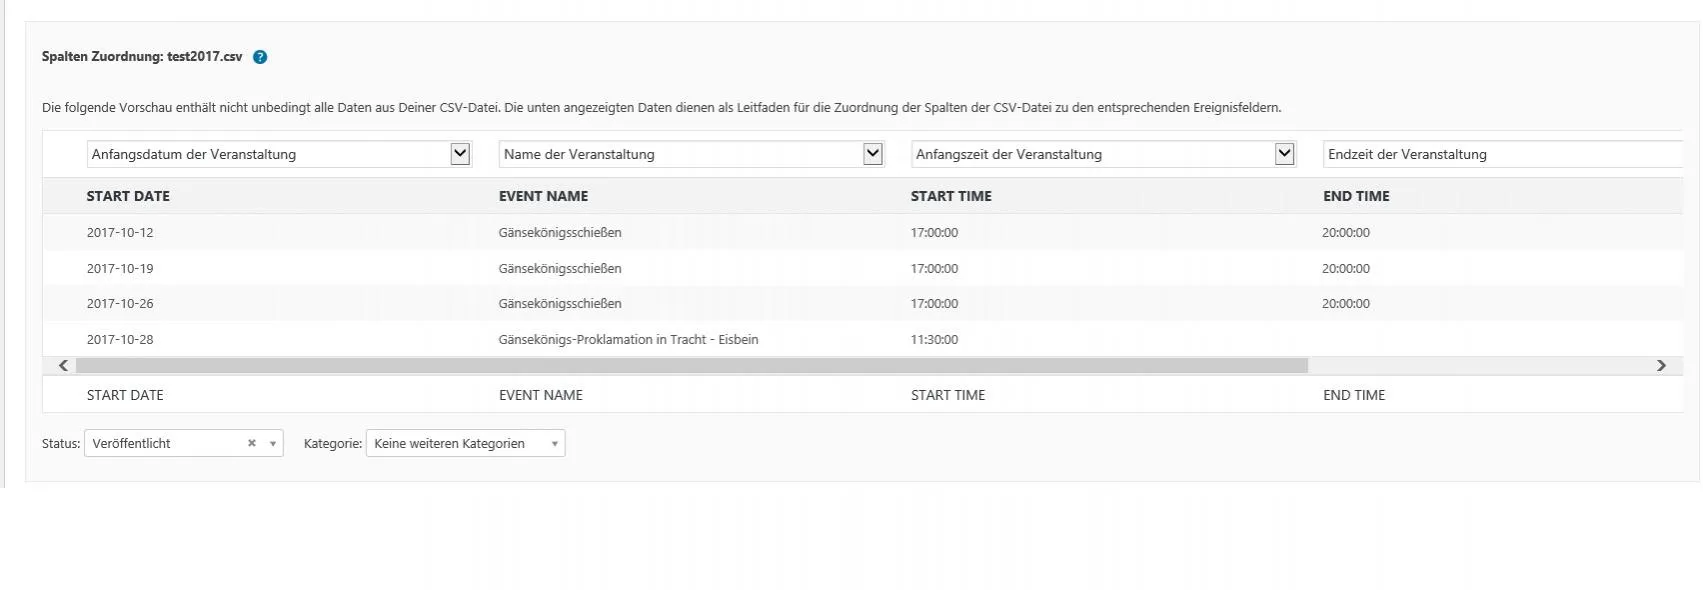The image size is (1703, 590).
Task: Clear the Veröffentlicht status selection
Action: tap(252, 443)
